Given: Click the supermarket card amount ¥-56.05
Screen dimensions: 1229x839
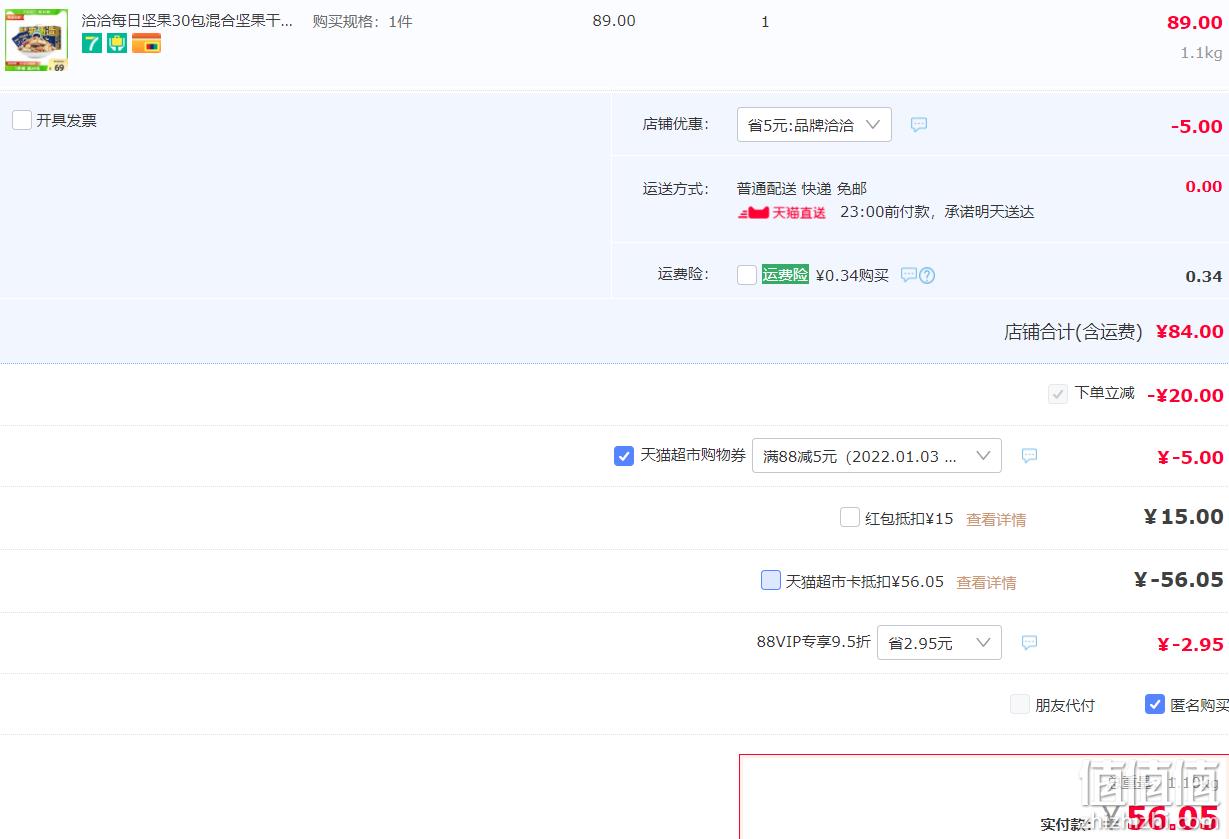Looking at the screenshot, I should [x=1179, y=580].
